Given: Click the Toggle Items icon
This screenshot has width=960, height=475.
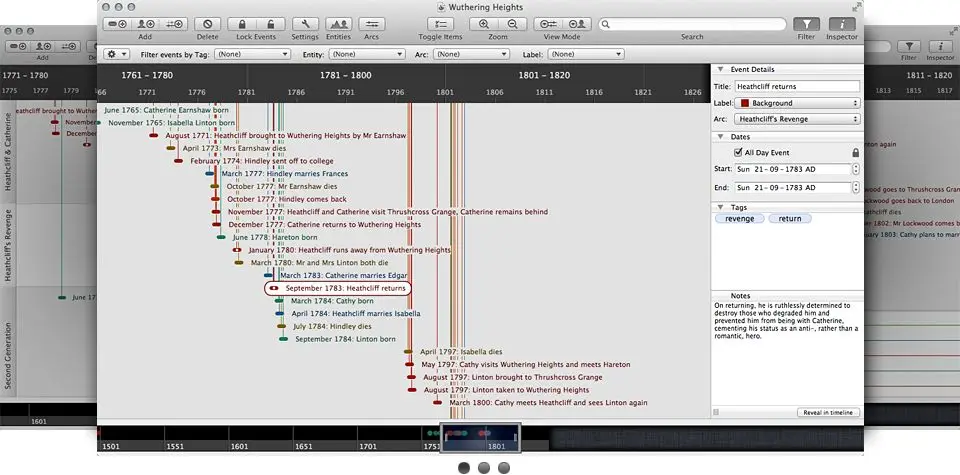Looking at the screenshot, I should tap(440, 24).
